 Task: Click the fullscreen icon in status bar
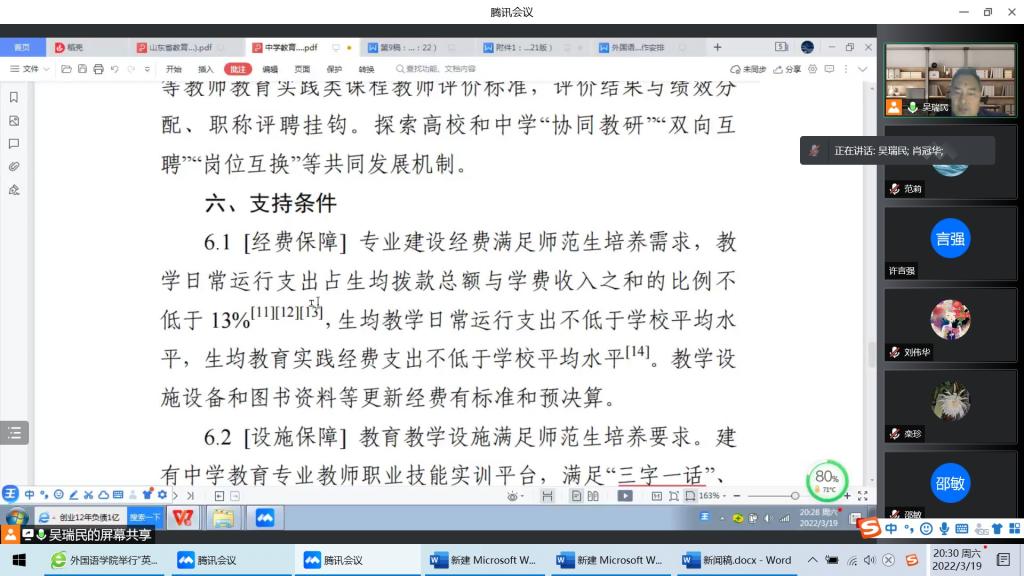[862, 496]
